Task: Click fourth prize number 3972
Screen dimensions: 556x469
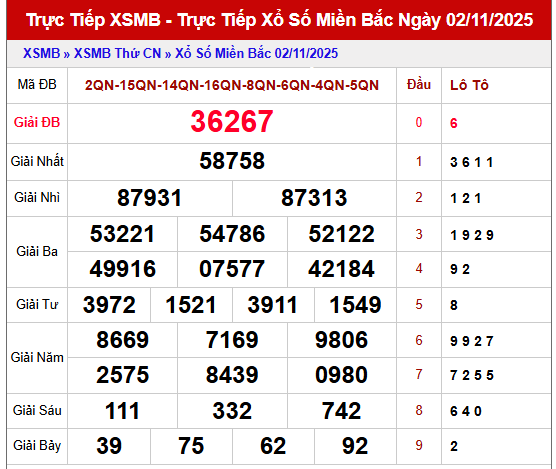Action: click(109, 305)
